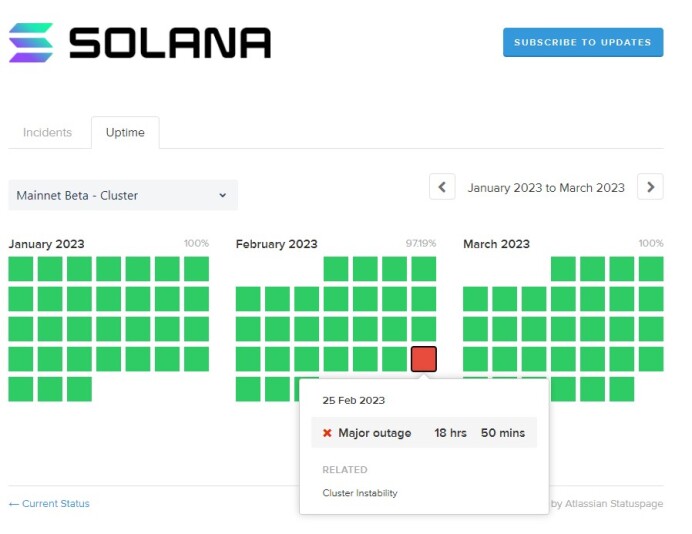Return to Current Status page
This screenshot has height=534, width=692.
click(x=49, y=504)
